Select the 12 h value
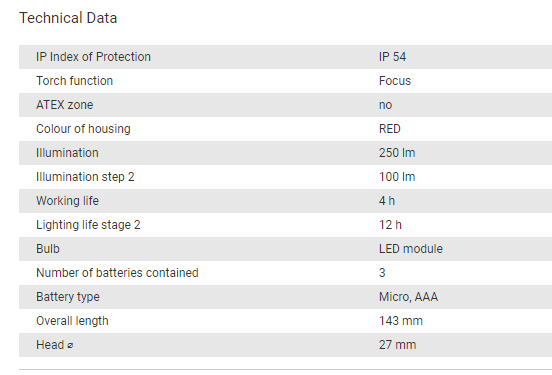 tap(390, 225)
